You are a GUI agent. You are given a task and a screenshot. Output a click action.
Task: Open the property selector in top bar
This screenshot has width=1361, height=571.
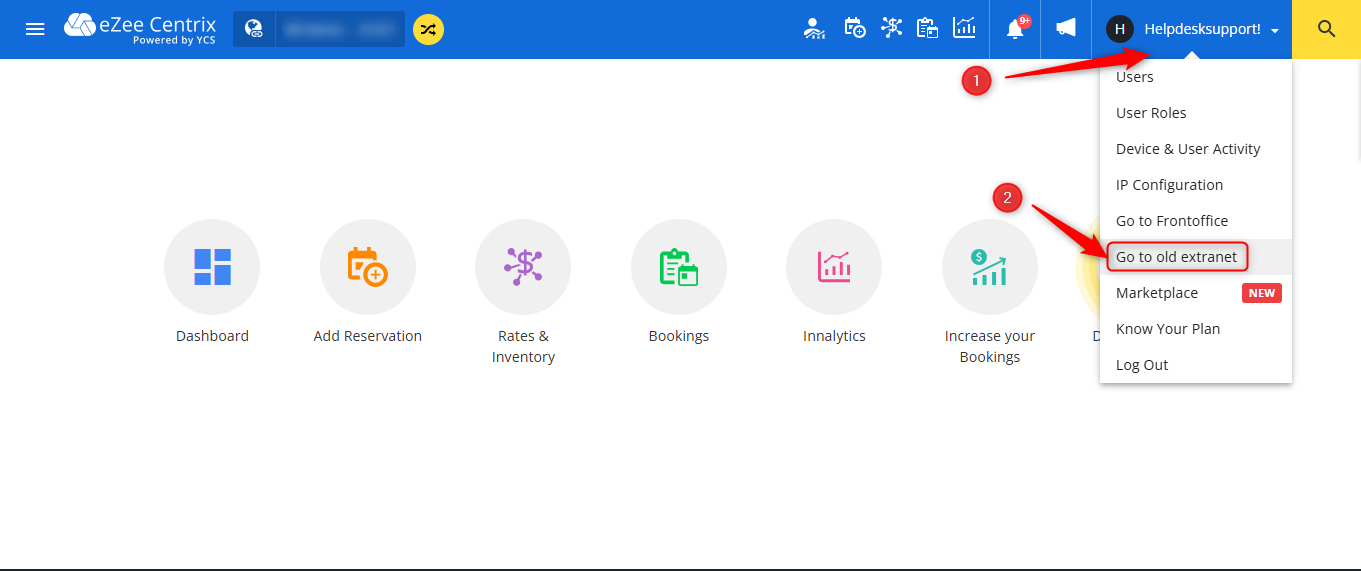point(319,29)
